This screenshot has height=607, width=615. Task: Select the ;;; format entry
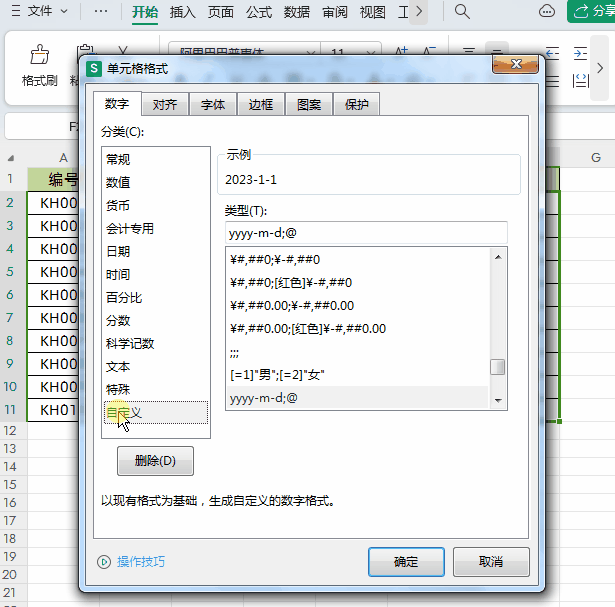click(x=358, y=352)
